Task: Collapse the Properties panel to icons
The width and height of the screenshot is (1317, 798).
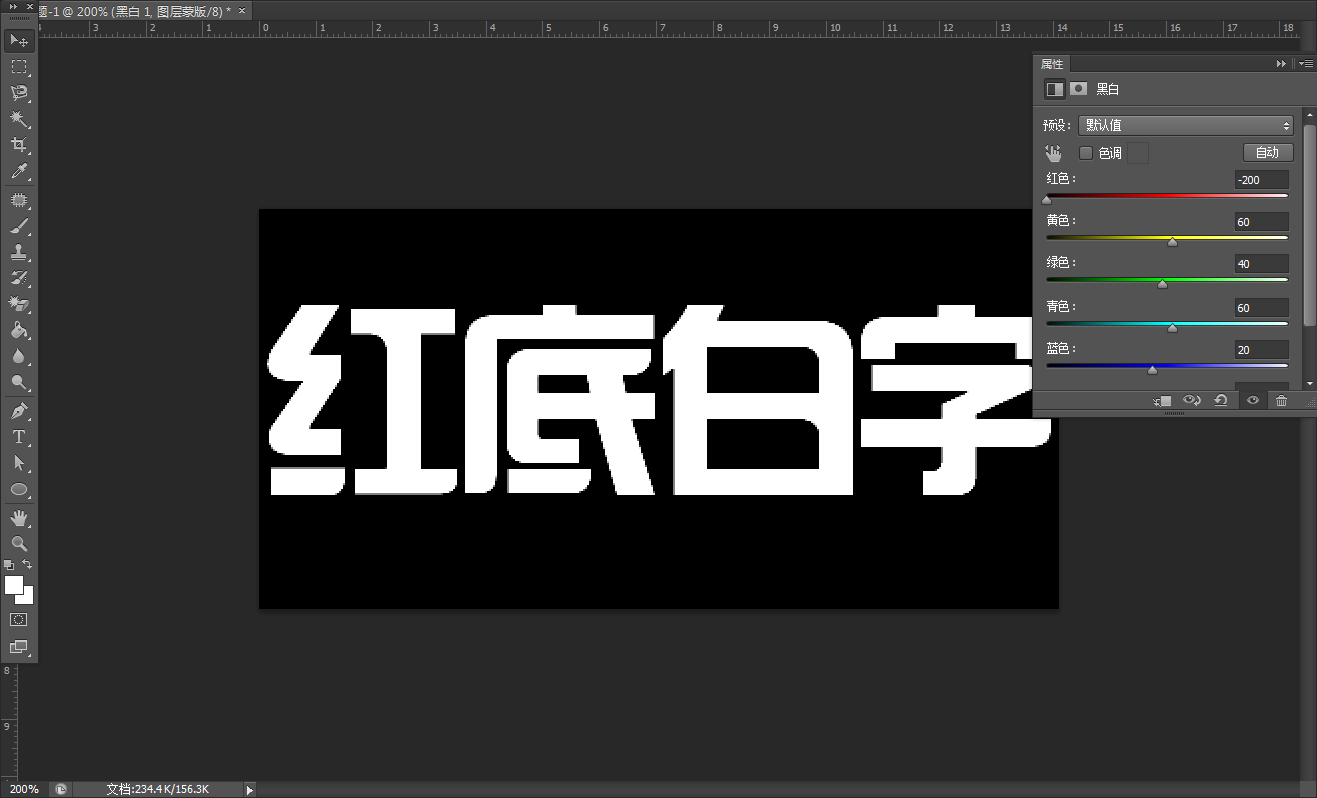Action: coord(1281,64)
